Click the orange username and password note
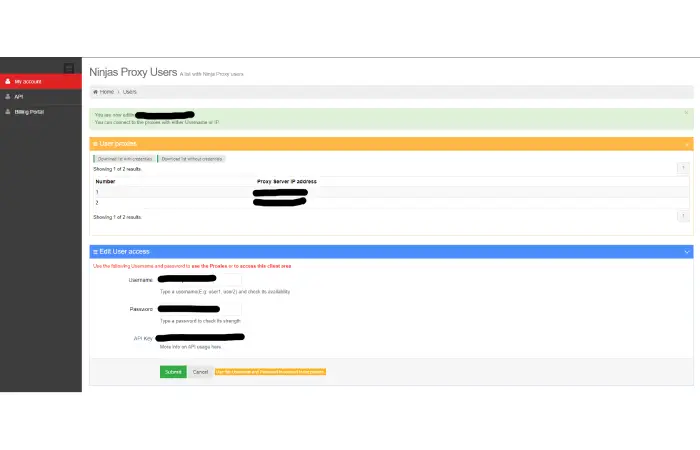The image size is (700, 450). point(270,372)
